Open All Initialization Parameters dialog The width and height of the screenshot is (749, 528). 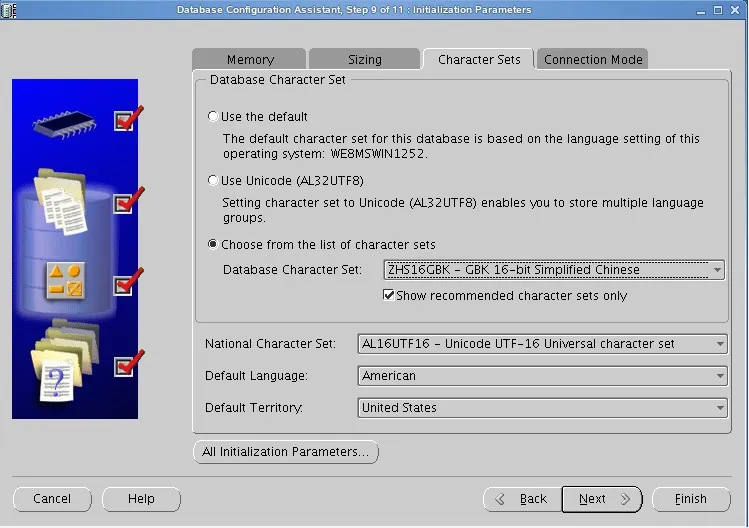tap(286, 452)
